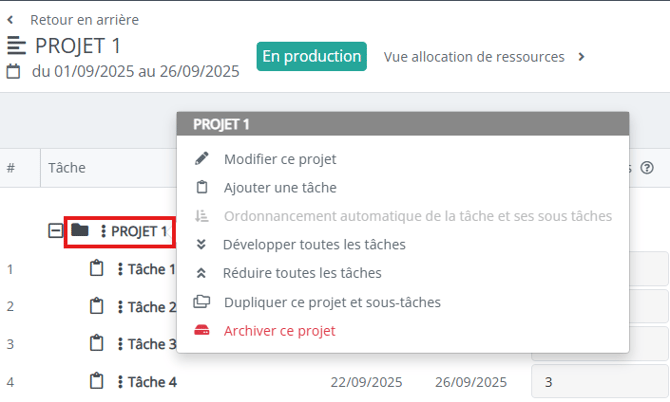Click the Tâche 4 value field containing 3
Viewport: 670px width, 402px height.
[x=598, y=381]
